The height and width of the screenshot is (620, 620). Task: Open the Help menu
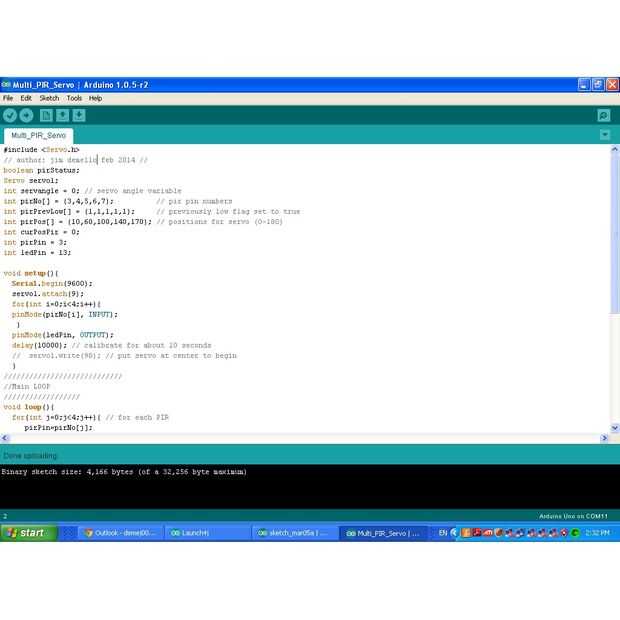point(95,98)
